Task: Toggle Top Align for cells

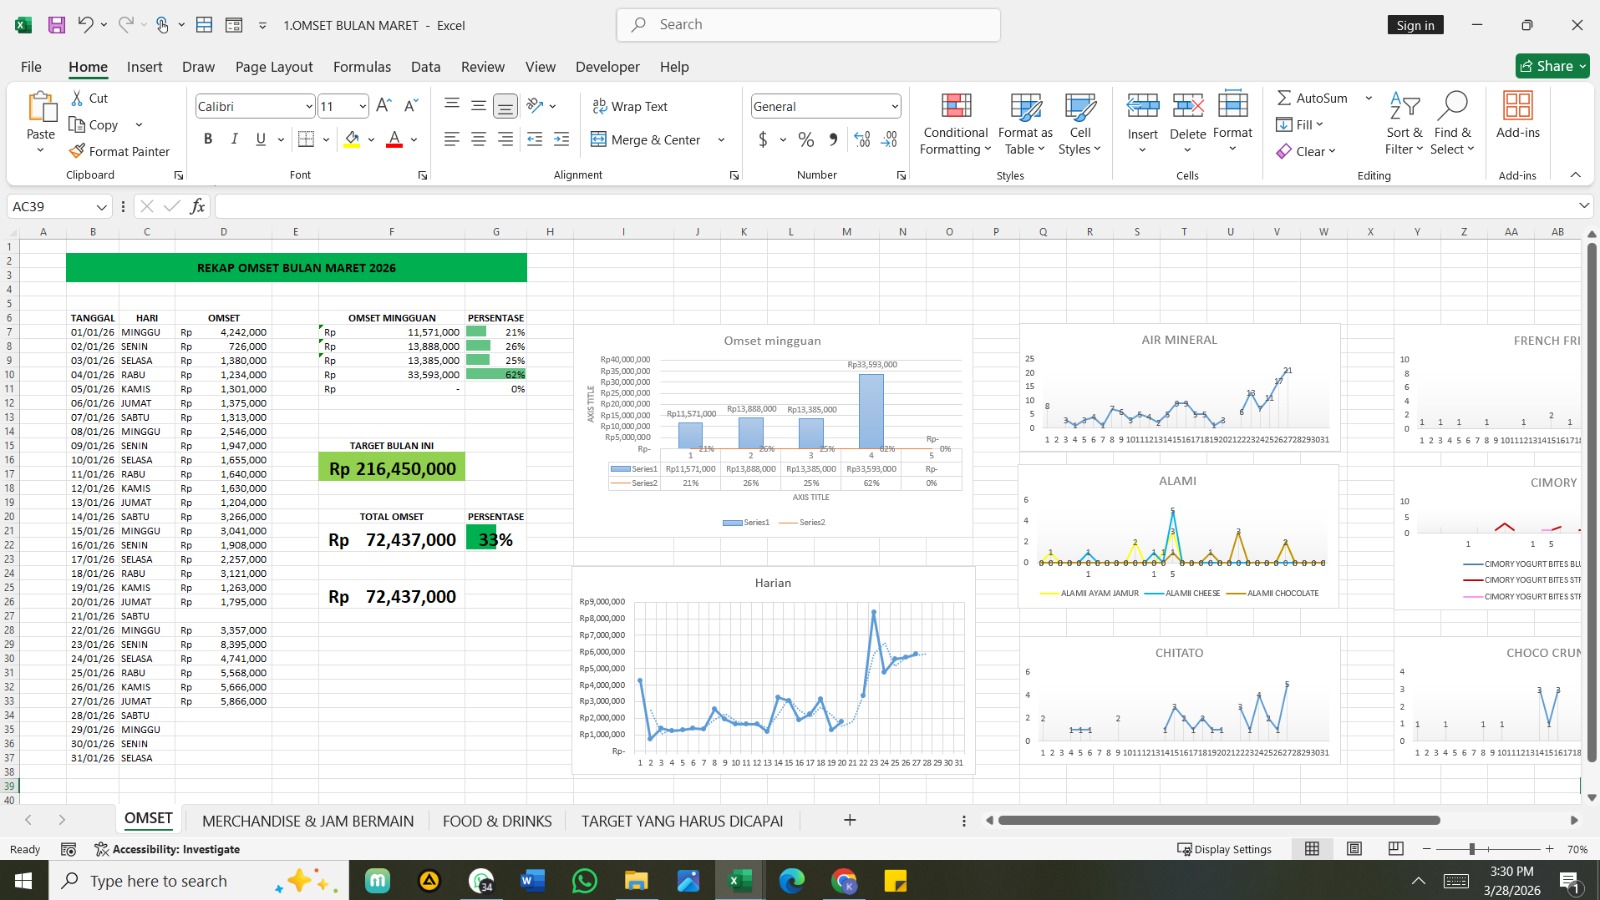Action: click(x=452, y=106)
